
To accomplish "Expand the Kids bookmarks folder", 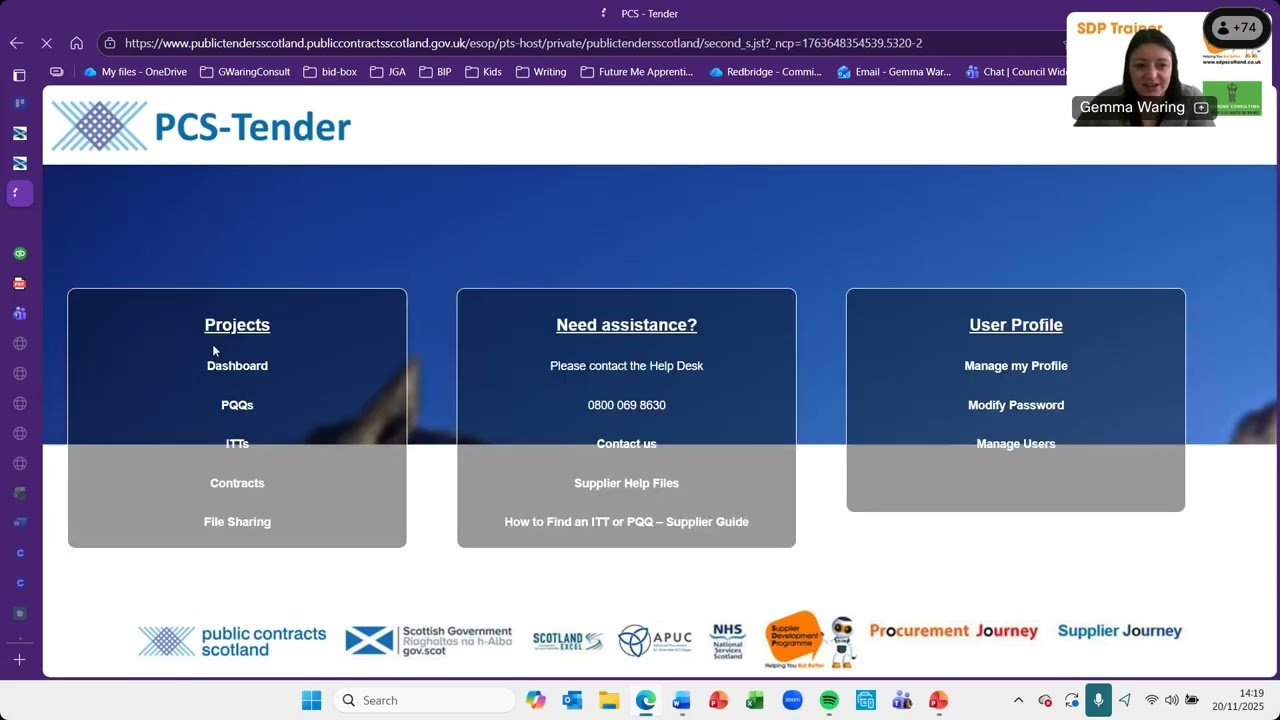I will (x=484, y=72).
